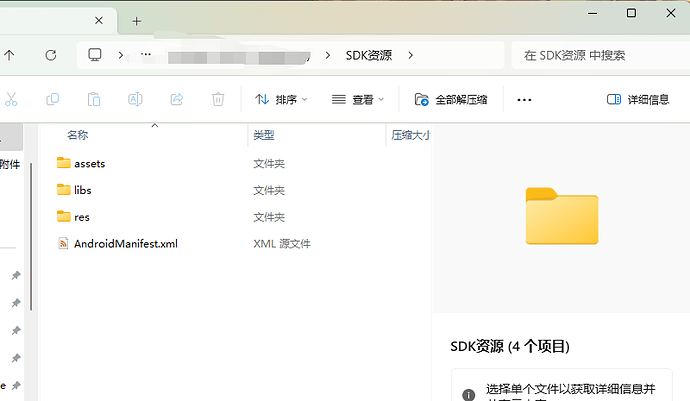Minimize the File Explorer window
Image resolution: width=690 pixels, height=401 pixels.
point(593,13)
